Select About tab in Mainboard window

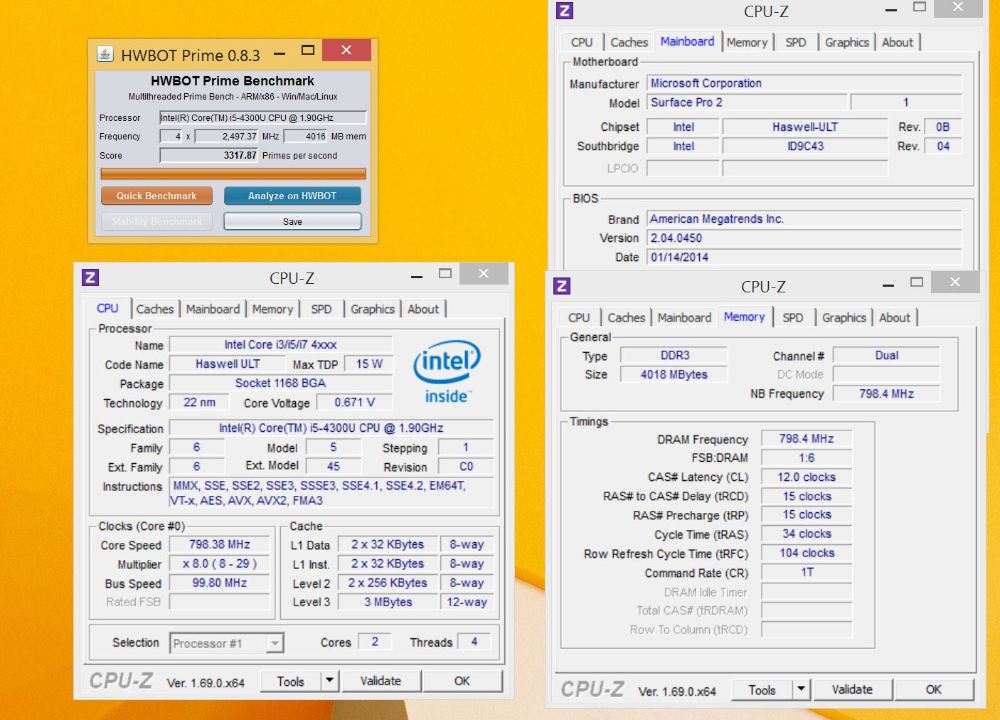click(x=898, y=43)
